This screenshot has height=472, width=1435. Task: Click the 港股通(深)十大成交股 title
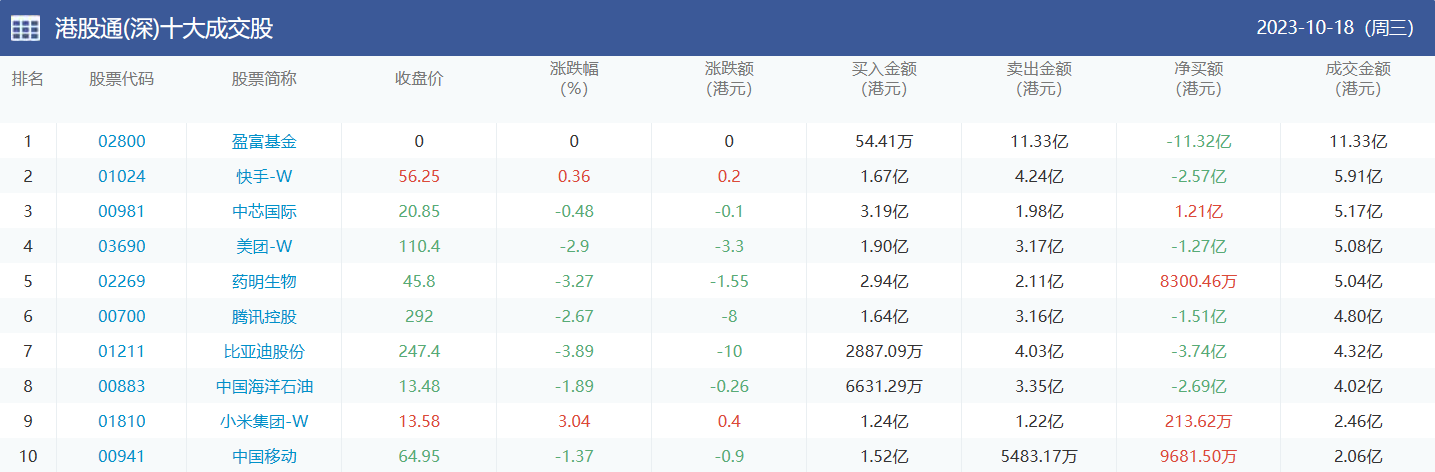(164, 28)
